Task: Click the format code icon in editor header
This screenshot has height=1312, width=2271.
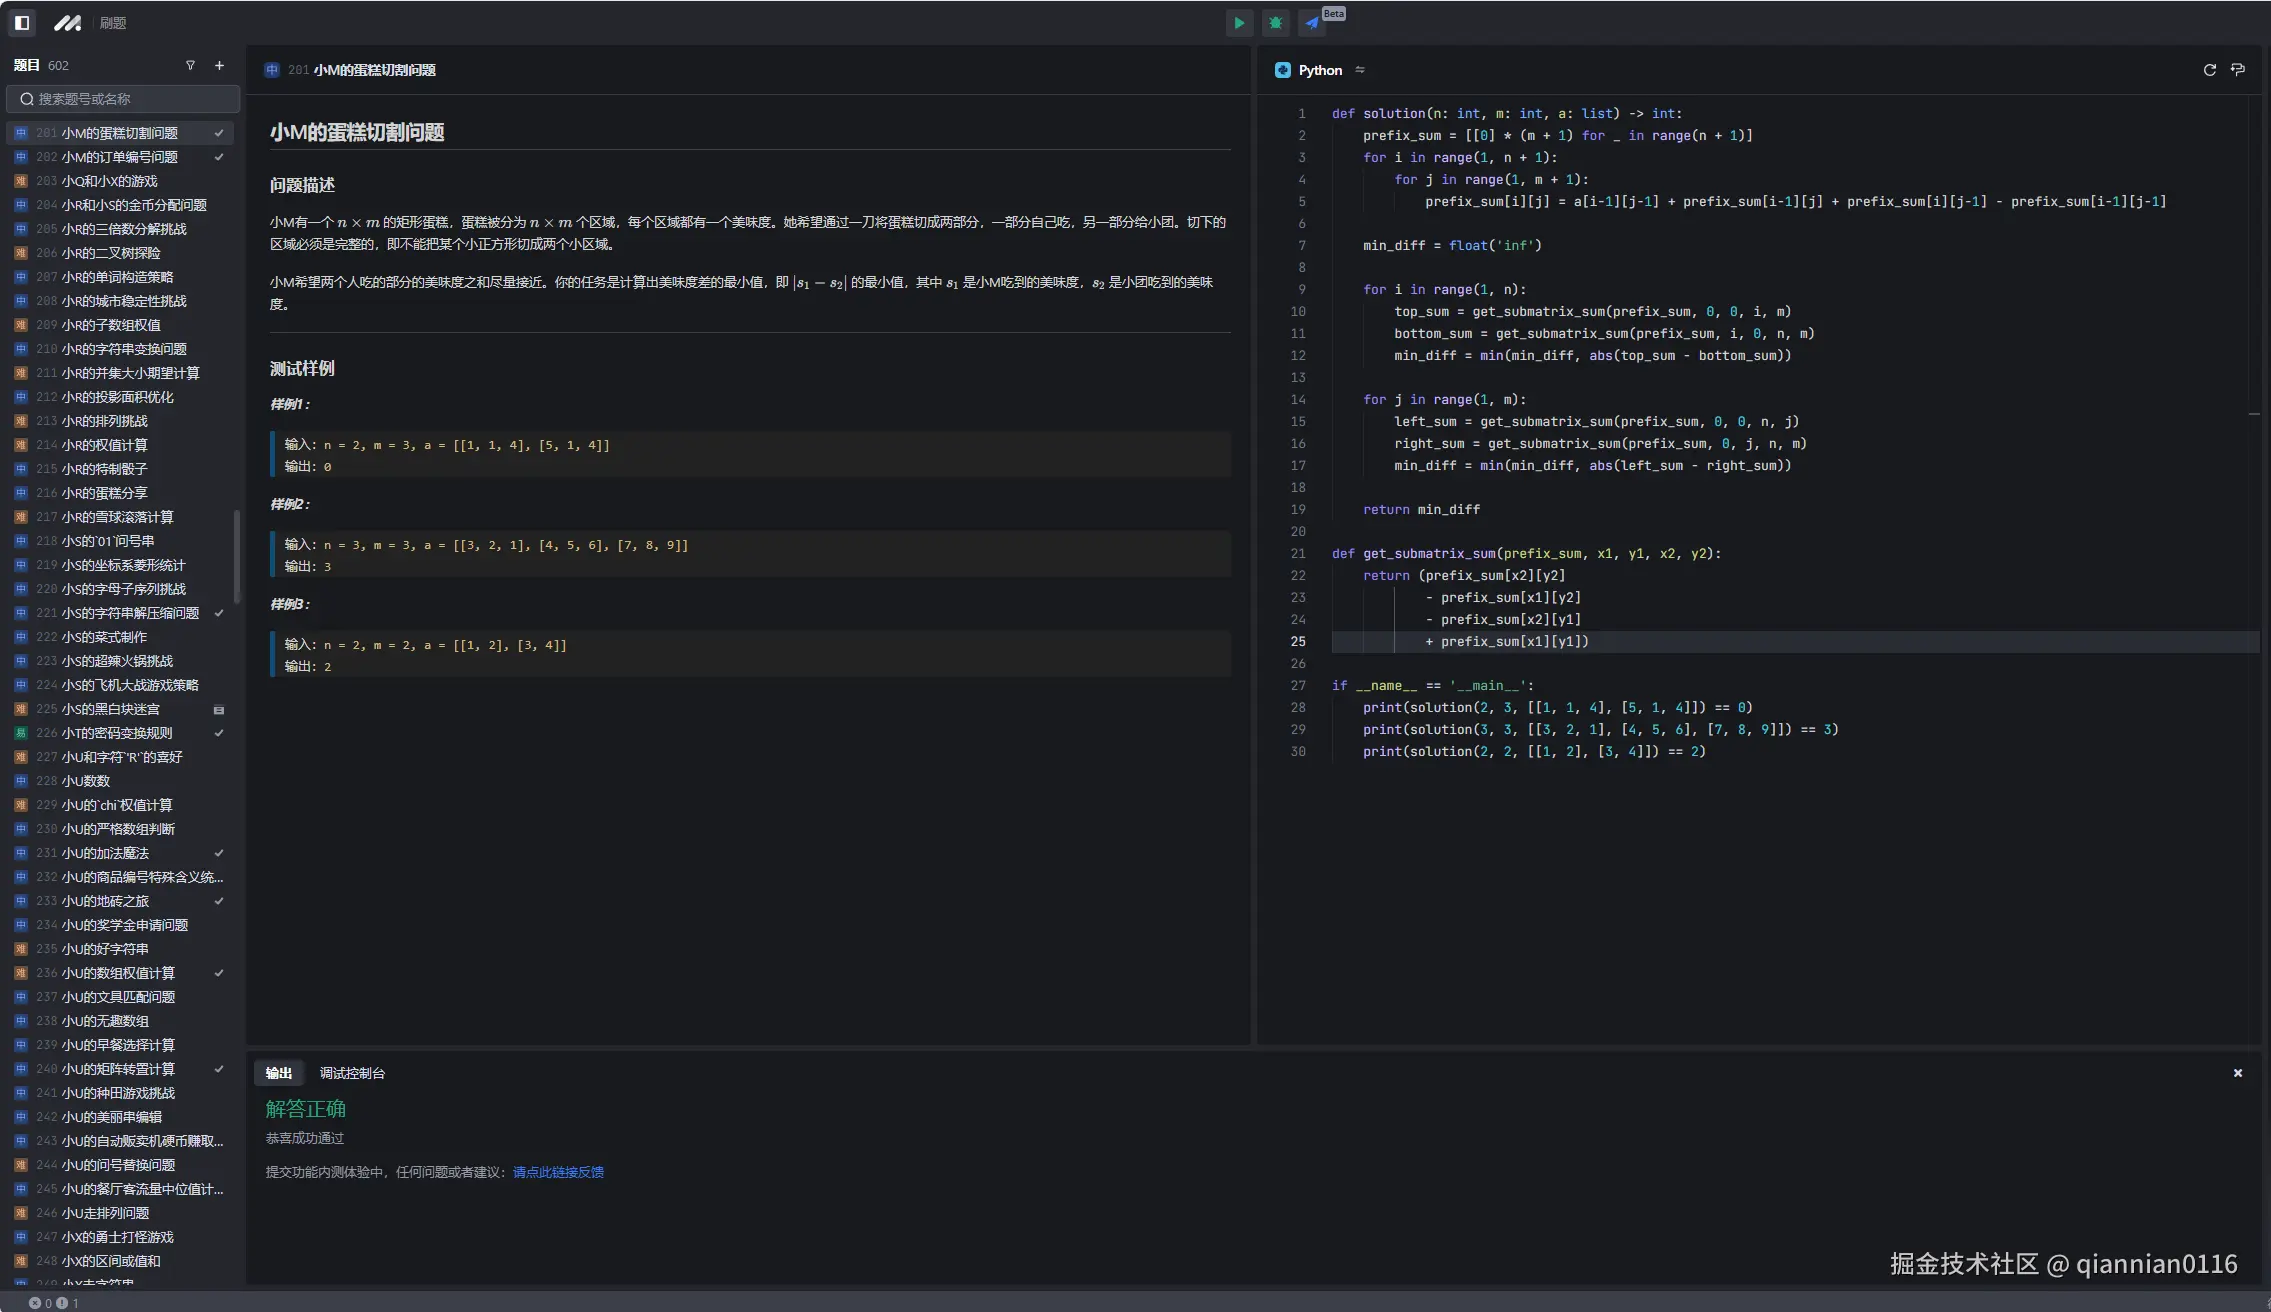Action: pyautogui.click(x=2238, y=70)
